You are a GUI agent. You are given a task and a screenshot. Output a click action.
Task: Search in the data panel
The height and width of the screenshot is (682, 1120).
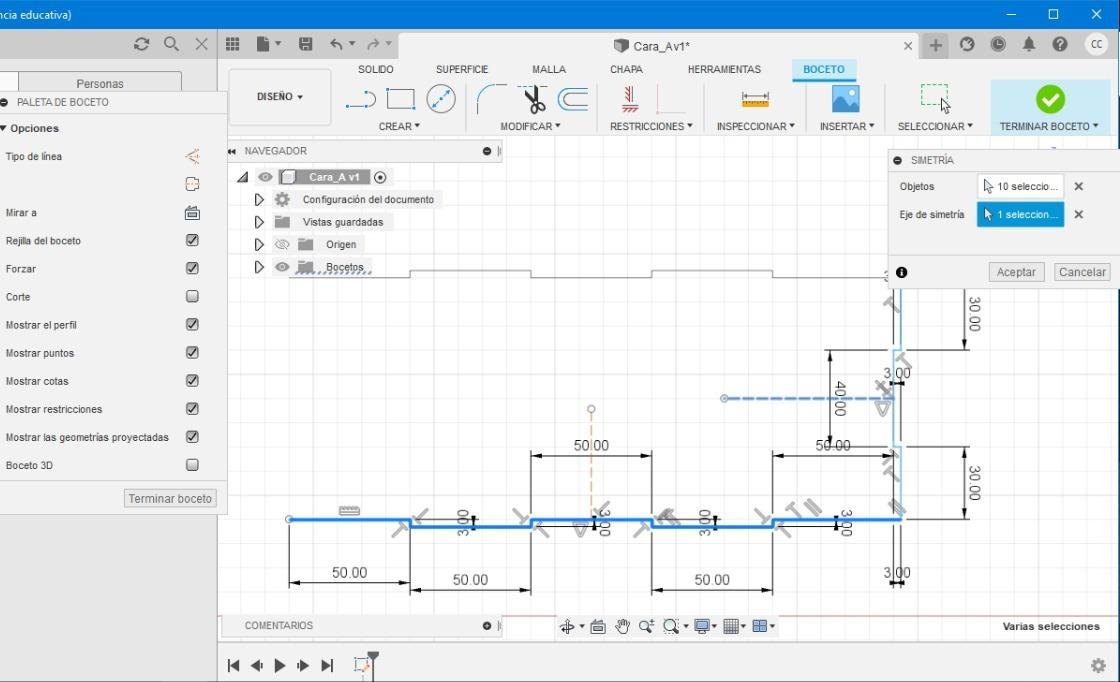171,44
